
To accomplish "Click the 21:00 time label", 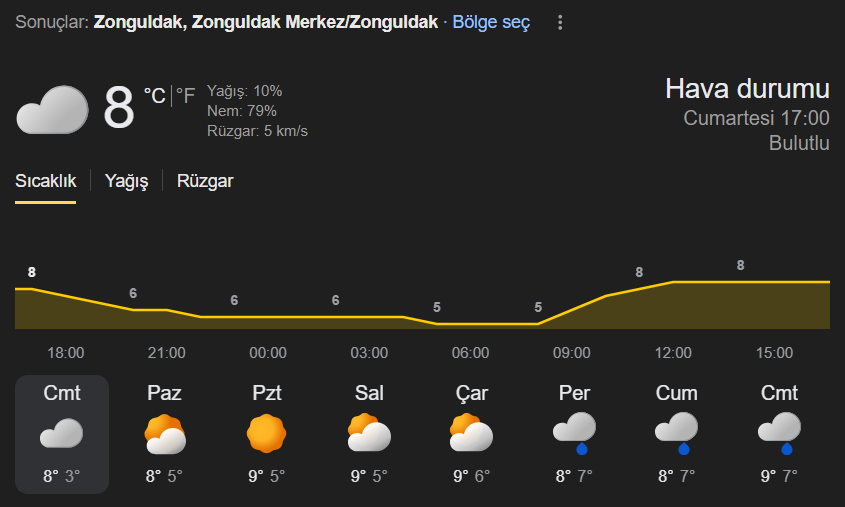I will coord(166,353).
